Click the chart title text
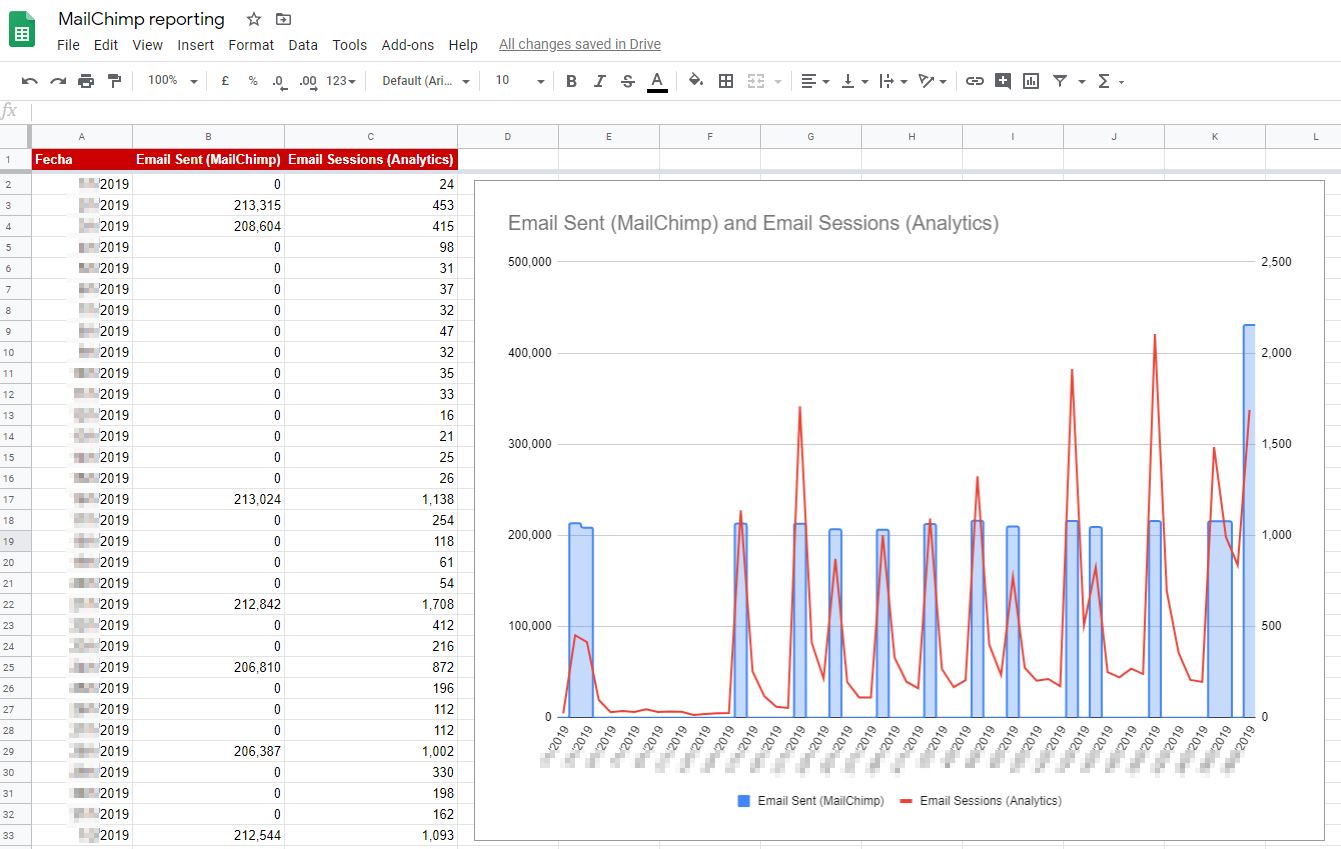 click(x=753, y=223)
